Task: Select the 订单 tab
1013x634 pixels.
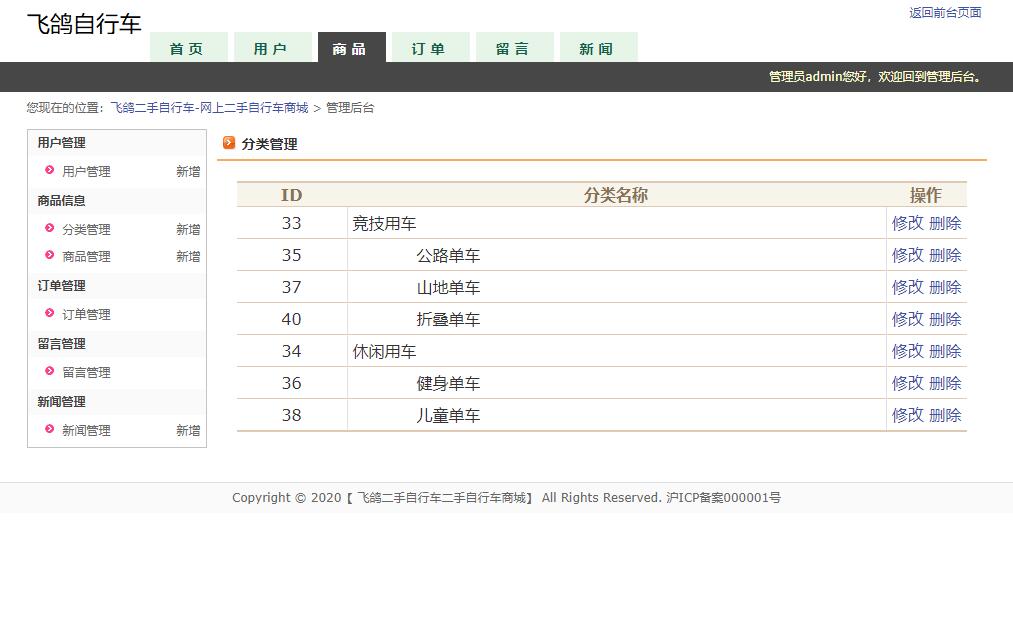Action: click(429, 46)
